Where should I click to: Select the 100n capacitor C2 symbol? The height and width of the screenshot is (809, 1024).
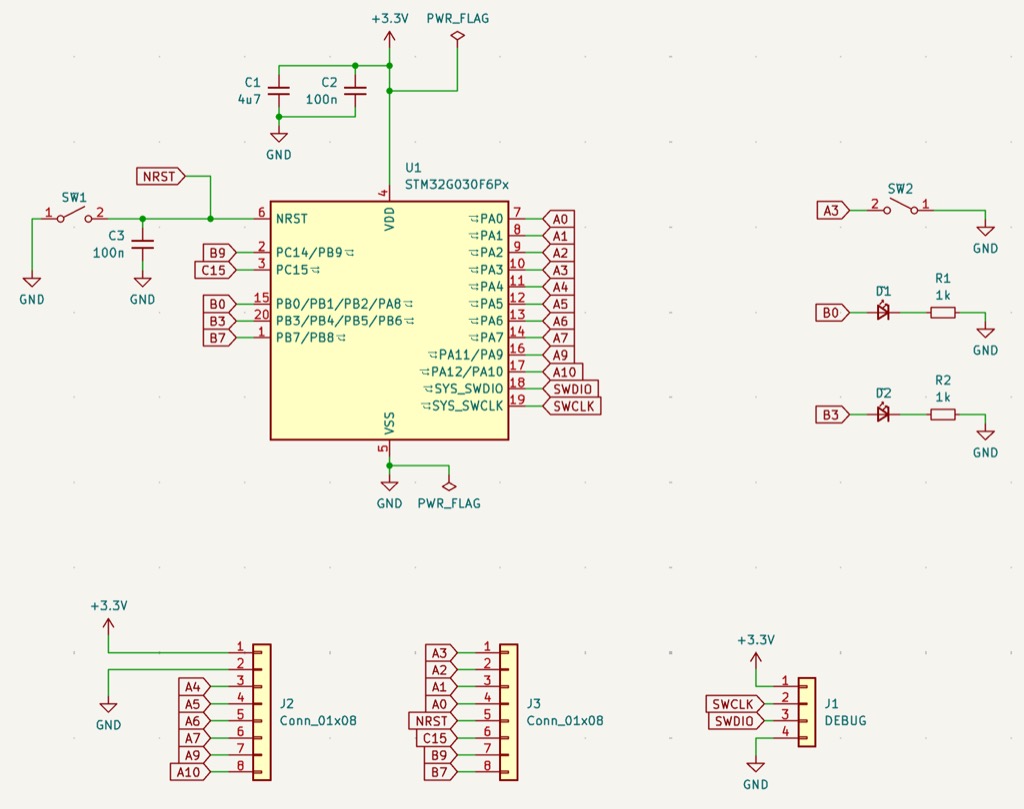355,91
